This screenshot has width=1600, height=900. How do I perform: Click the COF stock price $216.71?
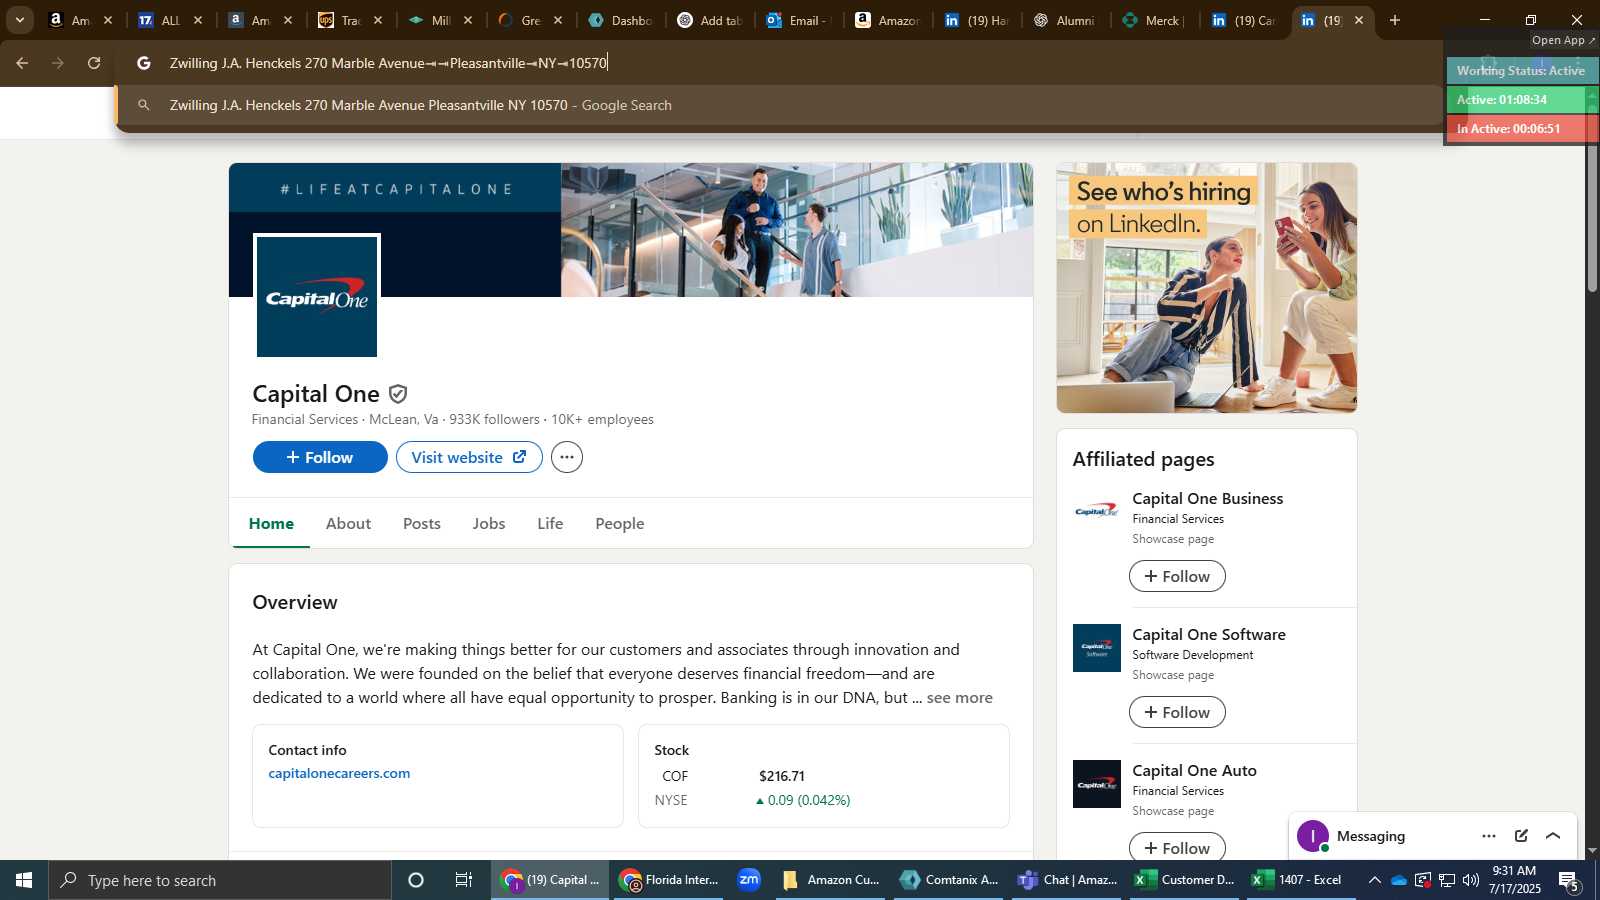[782, 776]
